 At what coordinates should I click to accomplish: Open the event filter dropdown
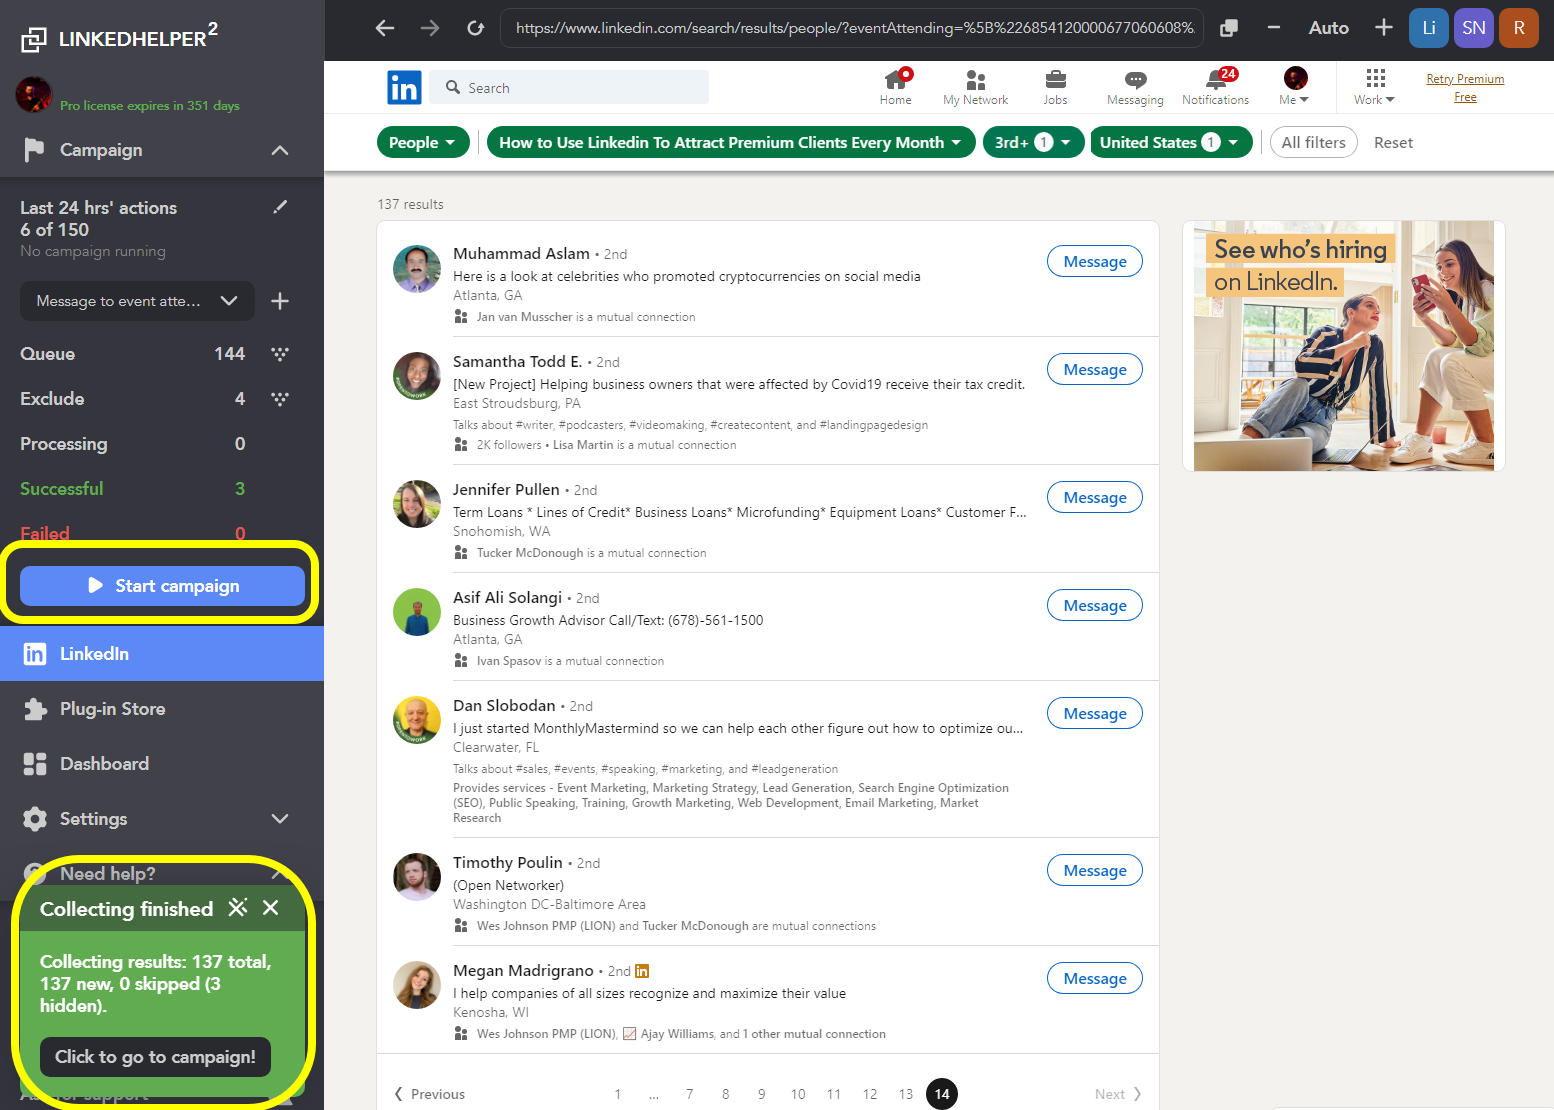730,142
